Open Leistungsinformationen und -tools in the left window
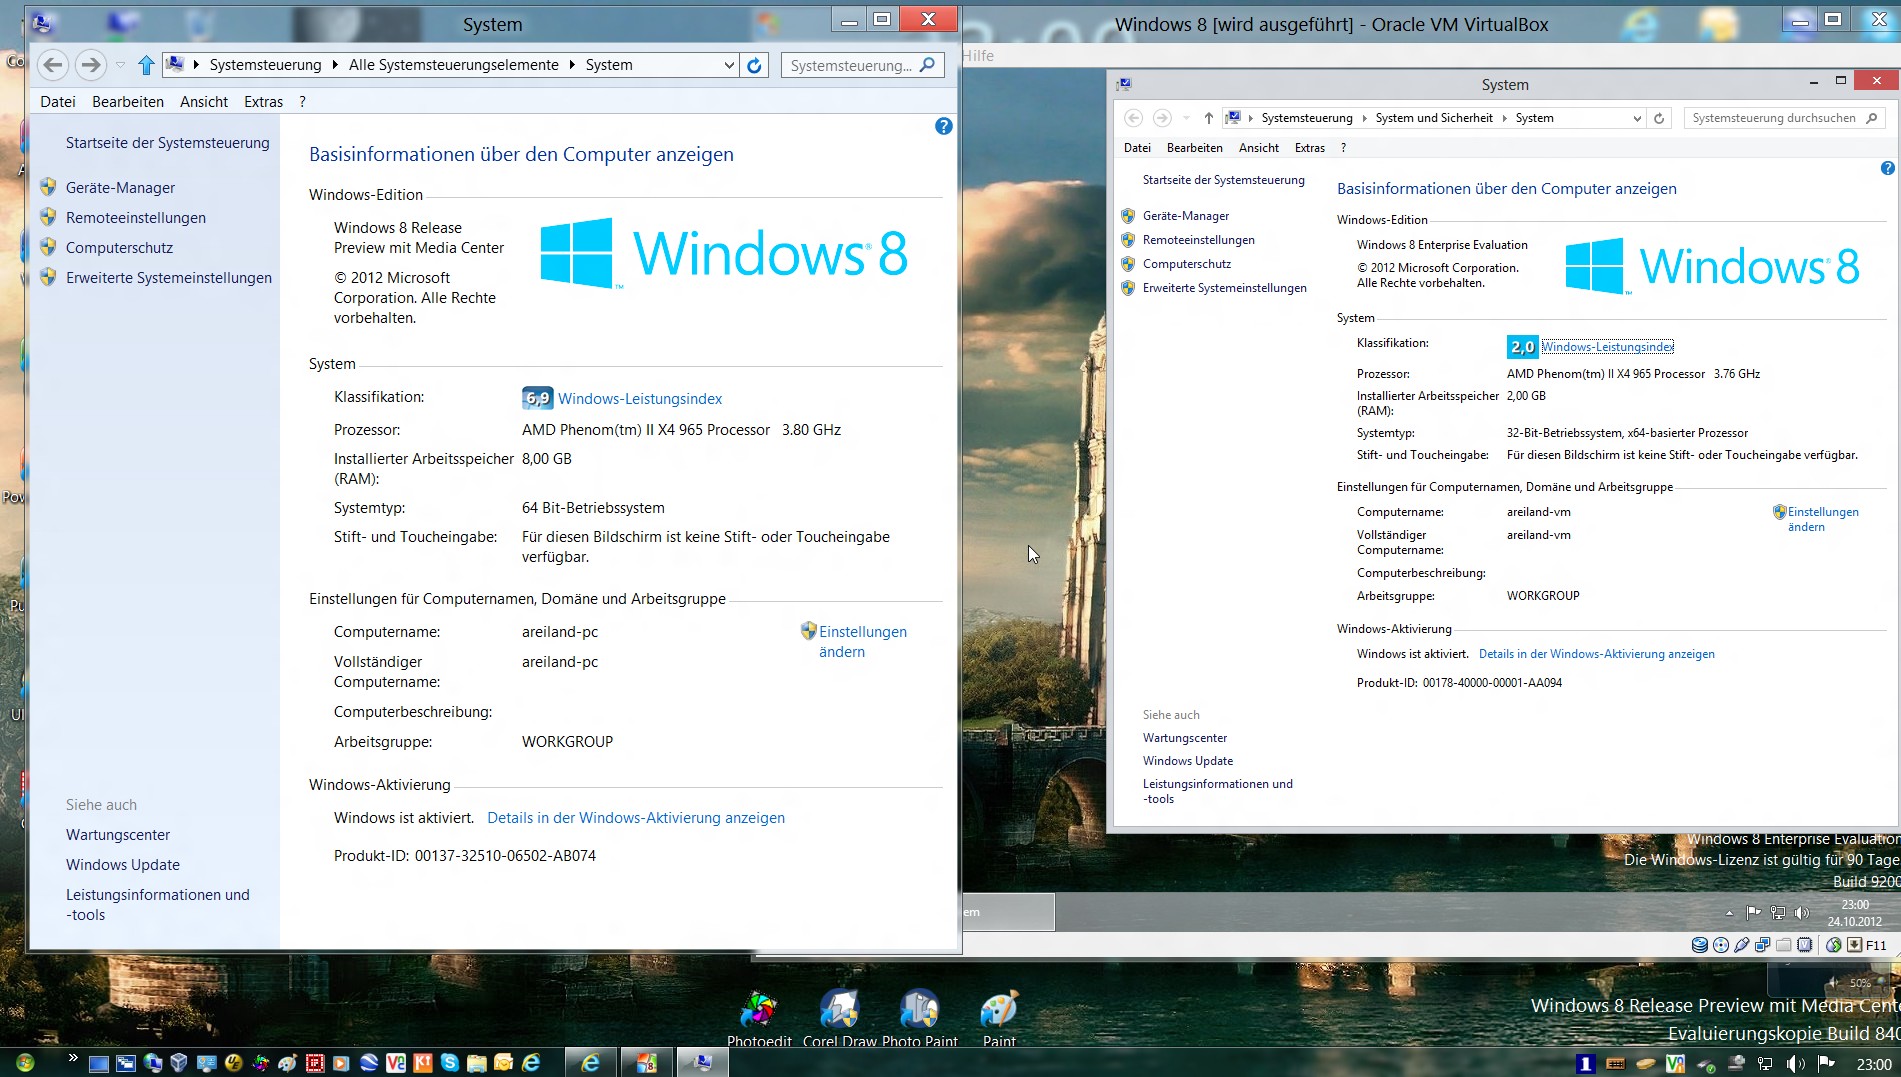This screenshot has height=1077, width=1901. point(158,905)
